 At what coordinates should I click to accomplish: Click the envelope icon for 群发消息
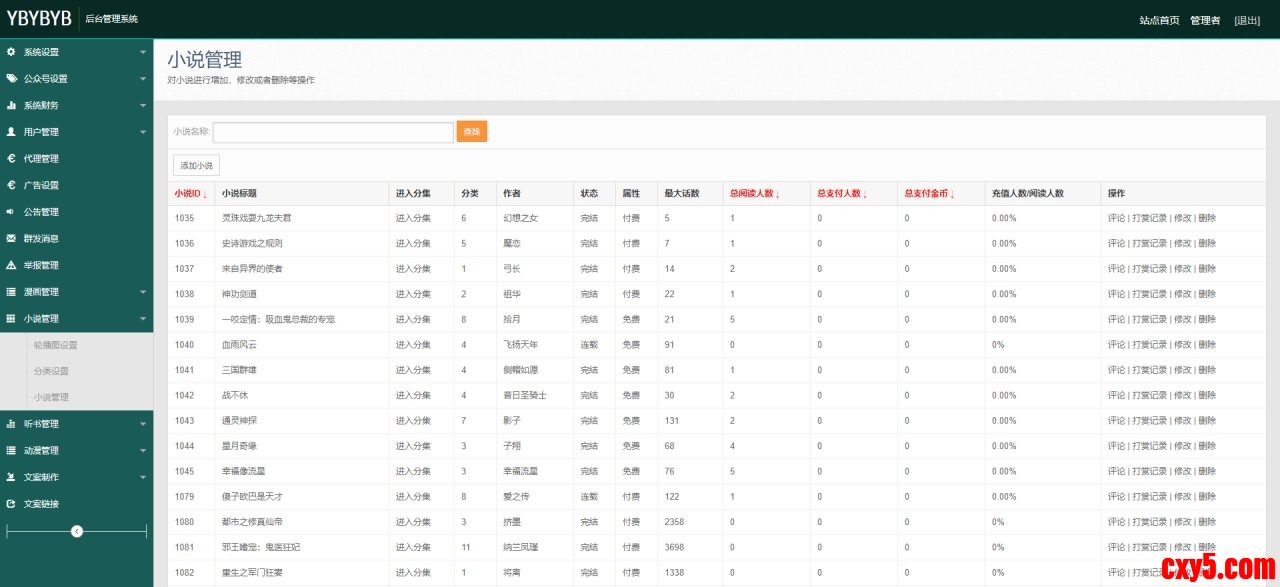(x=11, y=238)
